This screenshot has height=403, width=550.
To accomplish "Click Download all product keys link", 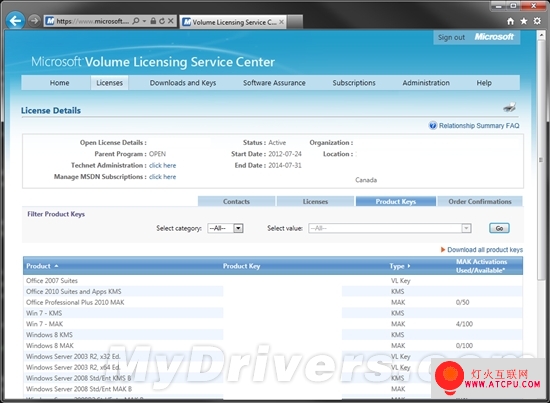I will click(x=485, y=250).
